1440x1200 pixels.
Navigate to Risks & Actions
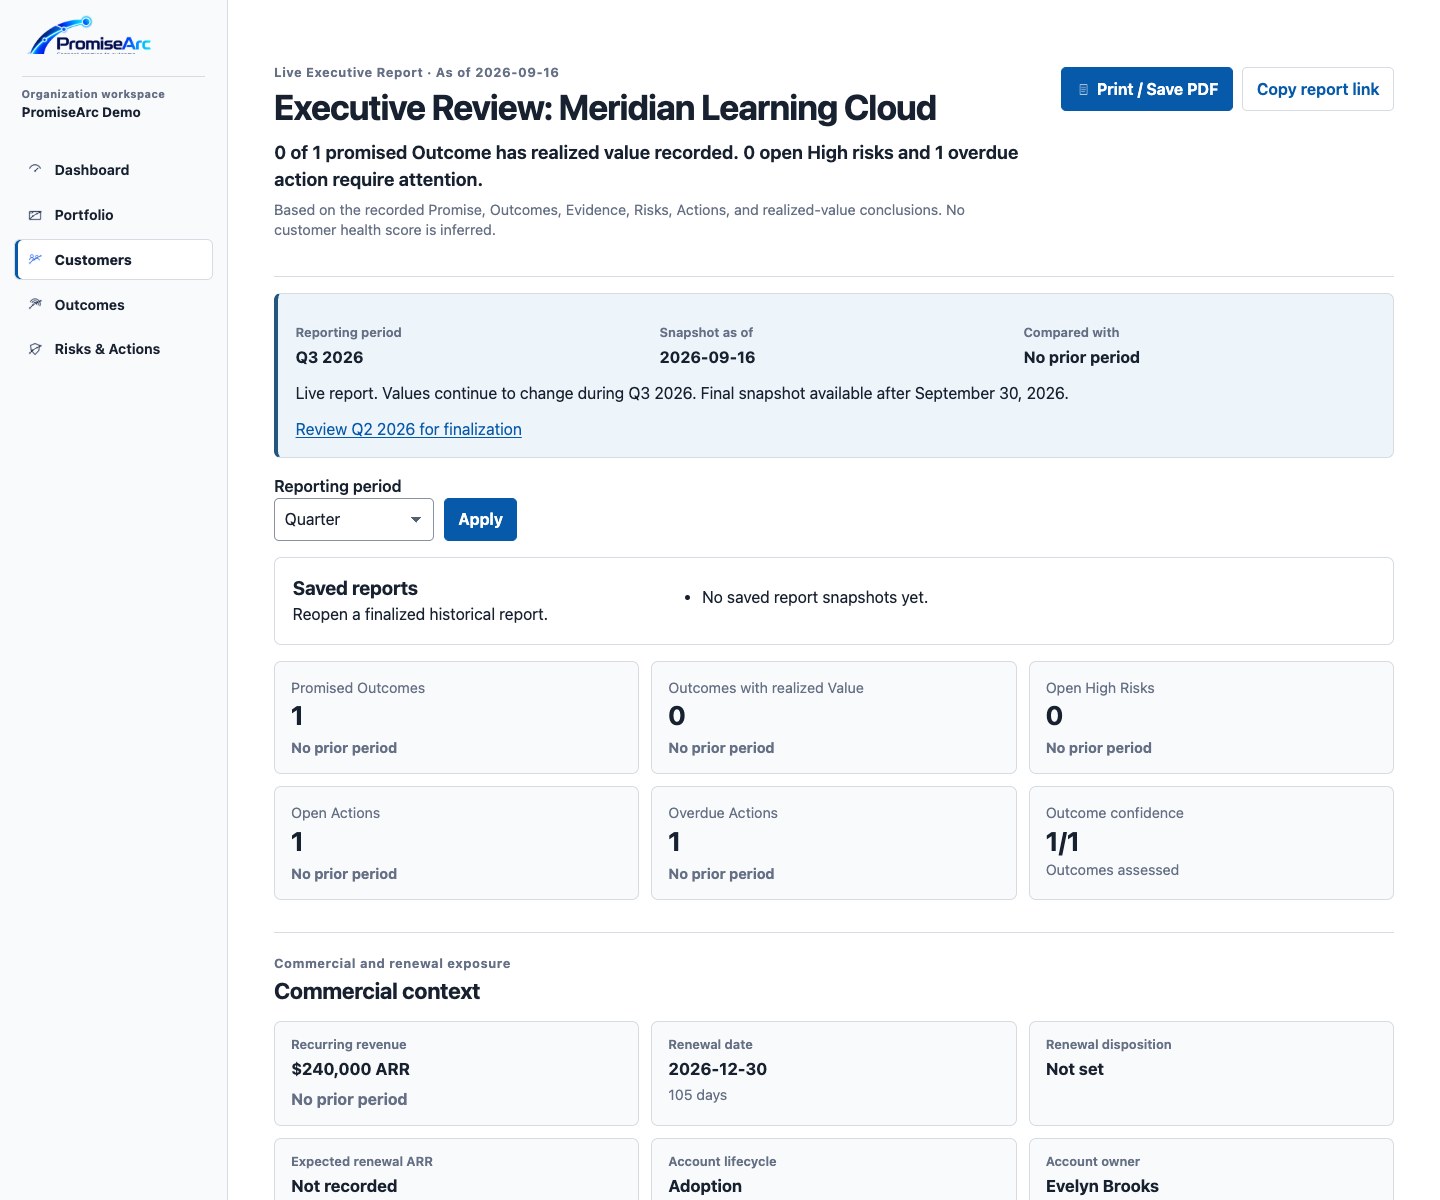[114, 349]
